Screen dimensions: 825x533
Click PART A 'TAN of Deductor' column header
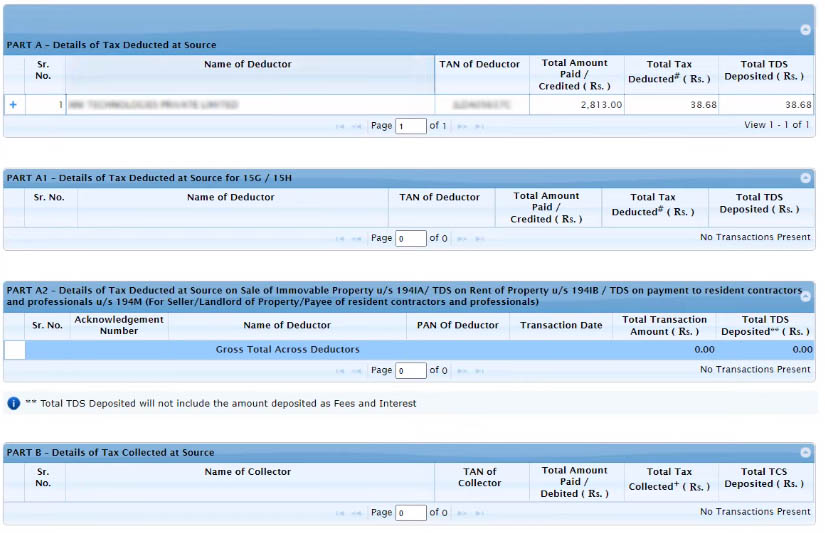[x=481, y=74]
